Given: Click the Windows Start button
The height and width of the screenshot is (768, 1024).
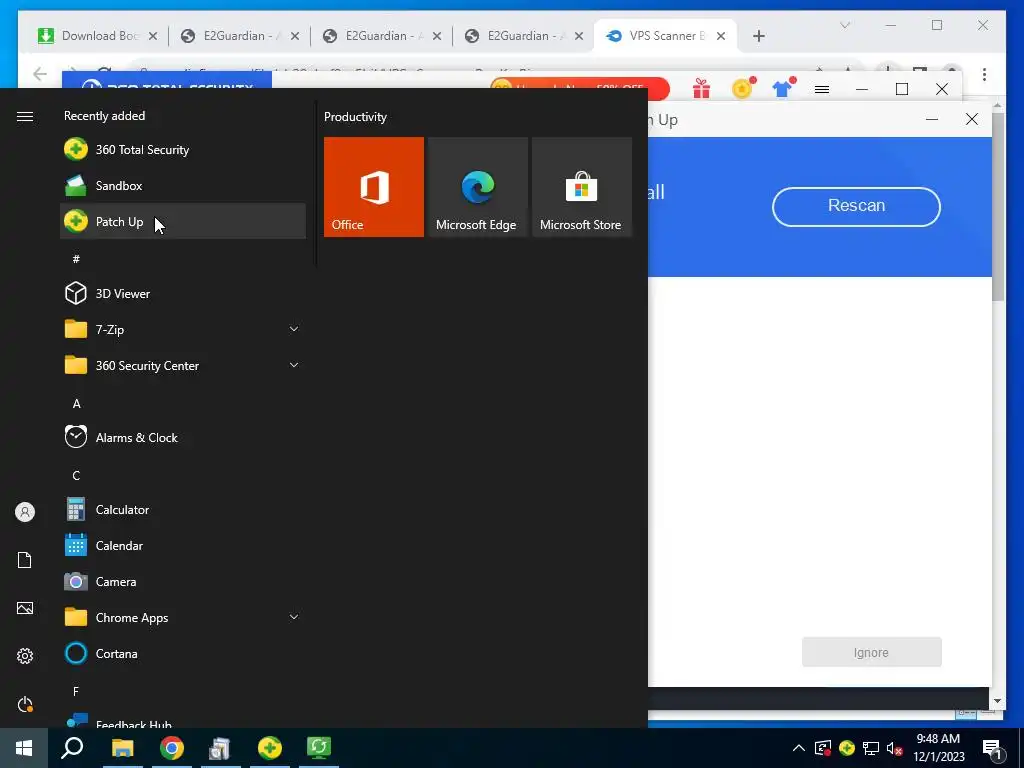Looking at the screenshot, I should click(x=24, y=748).
